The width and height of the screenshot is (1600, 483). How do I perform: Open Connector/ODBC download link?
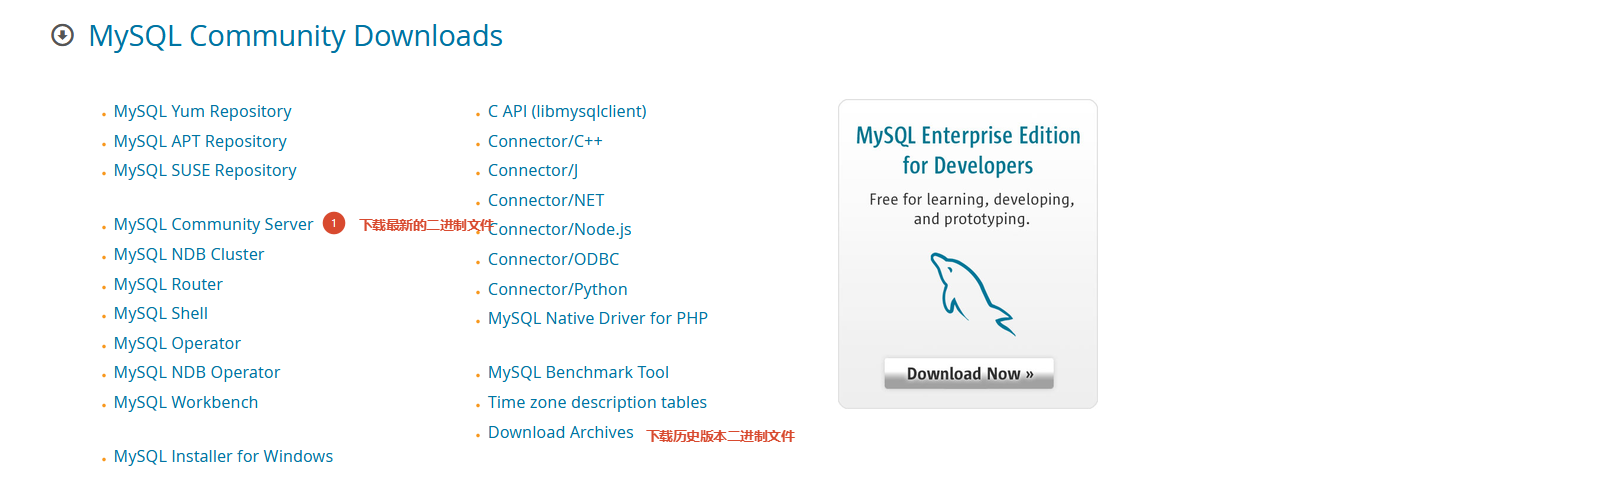pyautogui.click(x=554, y=259)
